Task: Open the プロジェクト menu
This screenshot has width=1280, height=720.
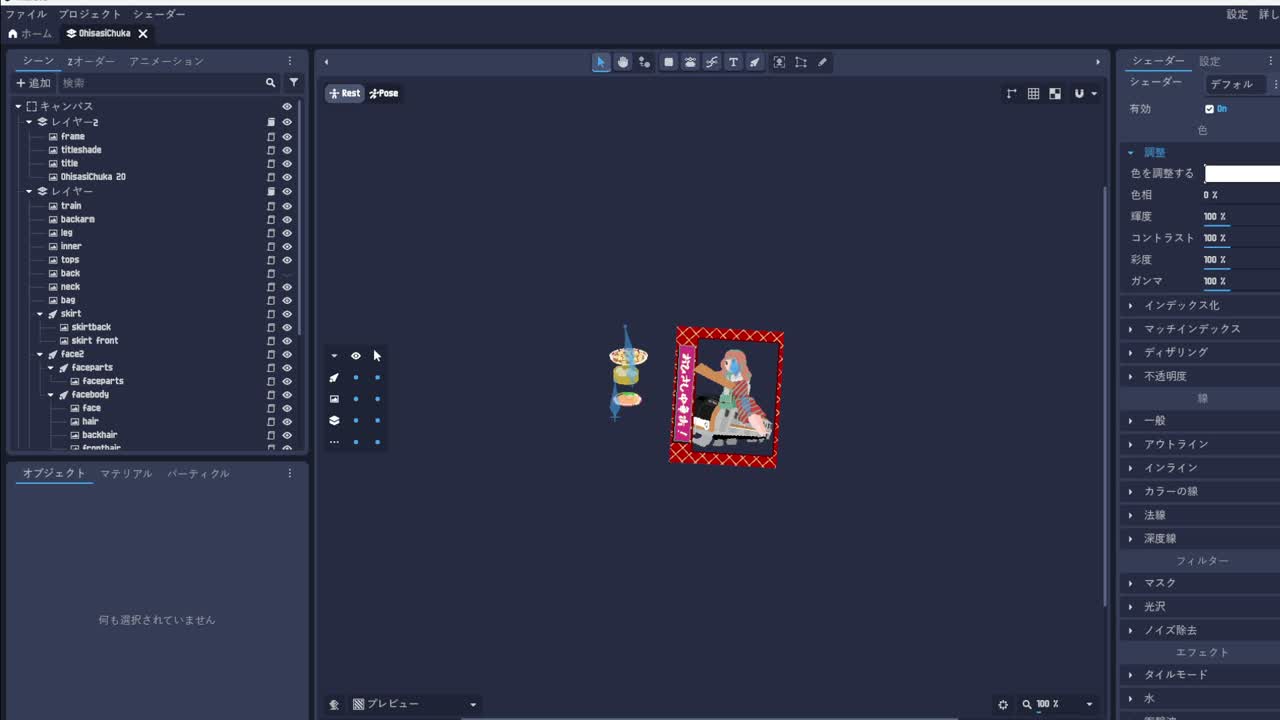Action: pyautogui.click(x=89, y=14)
